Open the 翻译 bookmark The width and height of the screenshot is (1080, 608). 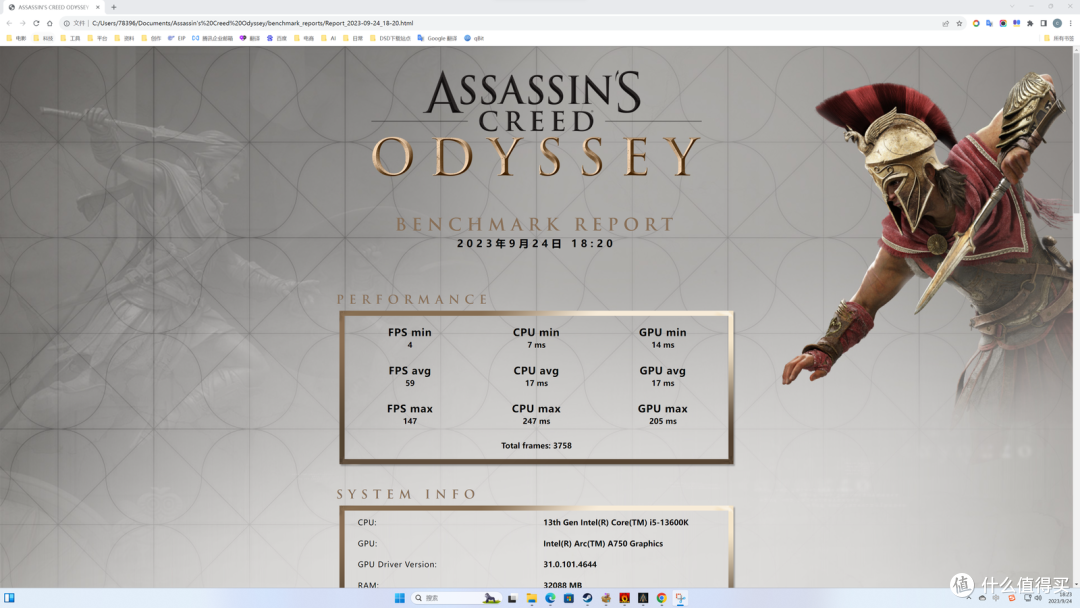point(249,38)
